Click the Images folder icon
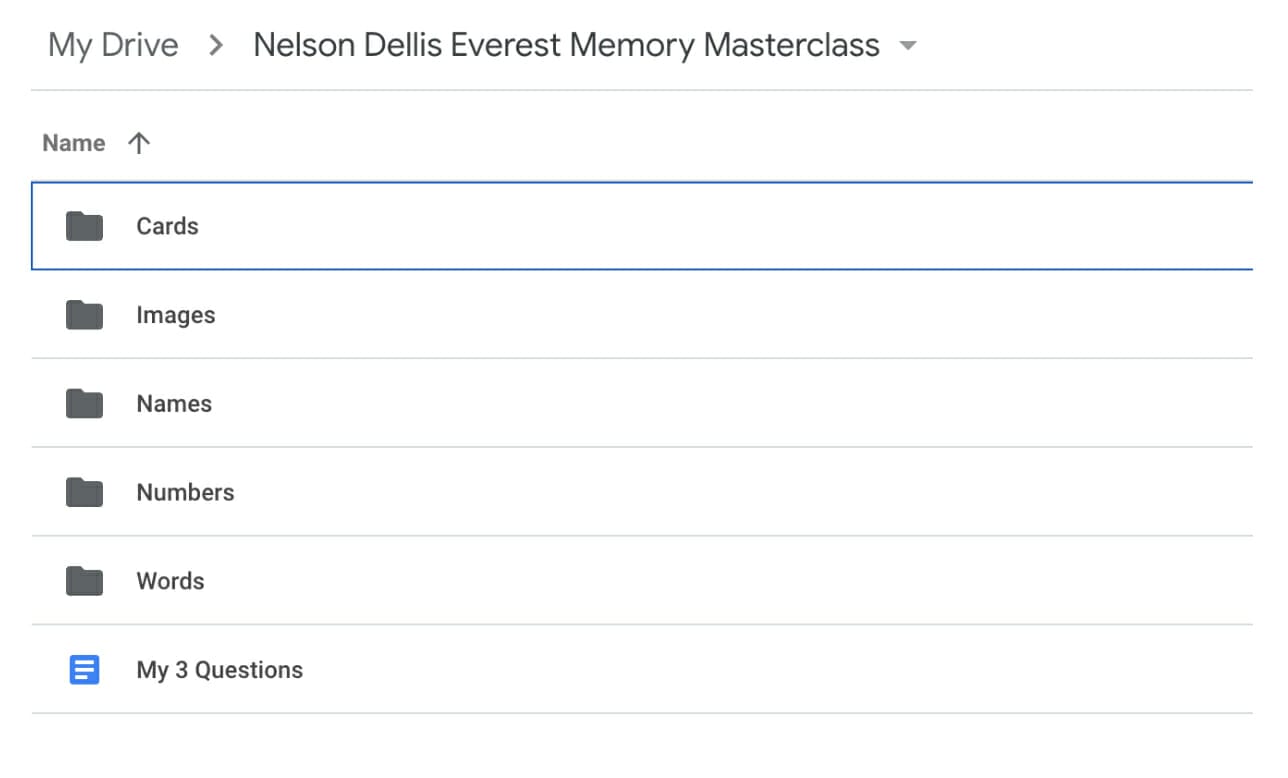This screenshot has height=778, width=1288. [x=84, y=314]
